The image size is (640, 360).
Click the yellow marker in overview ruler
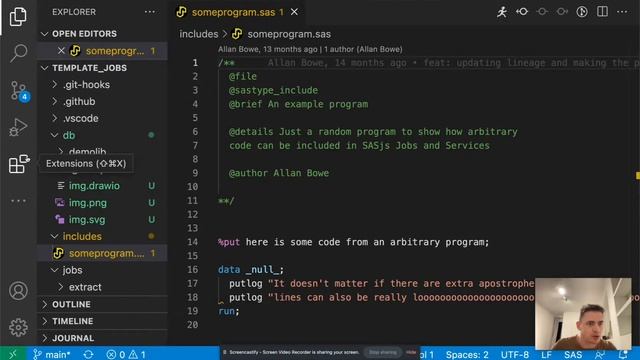(x=638, y=176)
